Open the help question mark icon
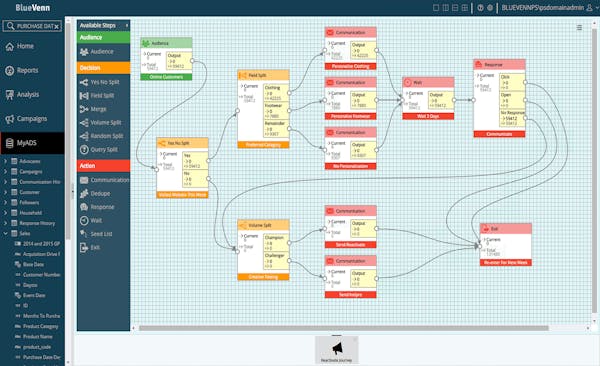600x366 pixels. [480, 8]
